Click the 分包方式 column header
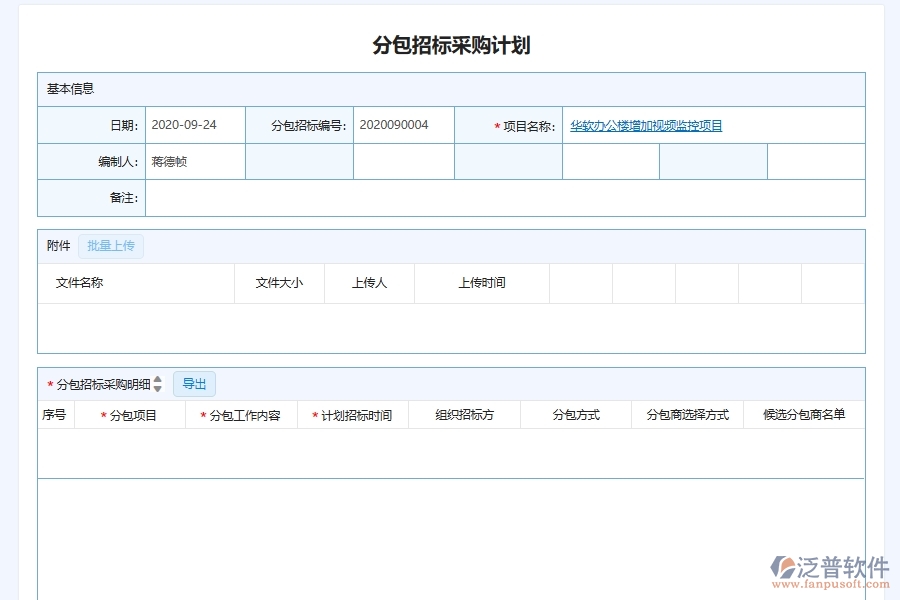 (576, 414)
